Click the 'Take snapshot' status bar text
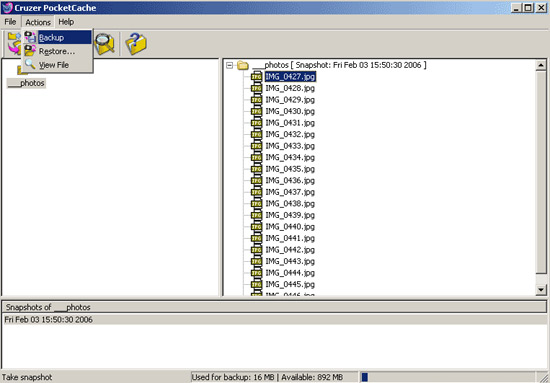 point(27,377)
